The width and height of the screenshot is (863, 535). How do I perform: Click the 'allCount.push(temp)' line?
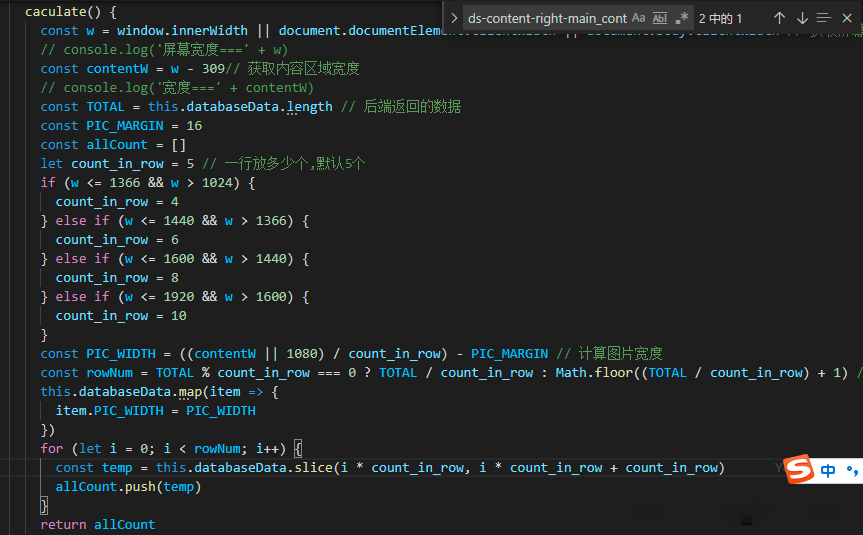[x=129, y=487]
